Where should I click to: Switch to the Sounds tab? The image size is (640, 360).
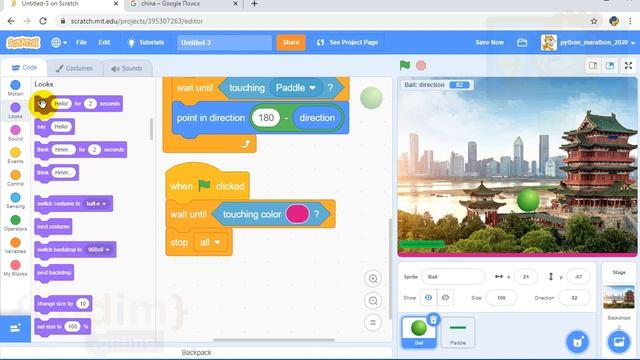tap(127, 68)
